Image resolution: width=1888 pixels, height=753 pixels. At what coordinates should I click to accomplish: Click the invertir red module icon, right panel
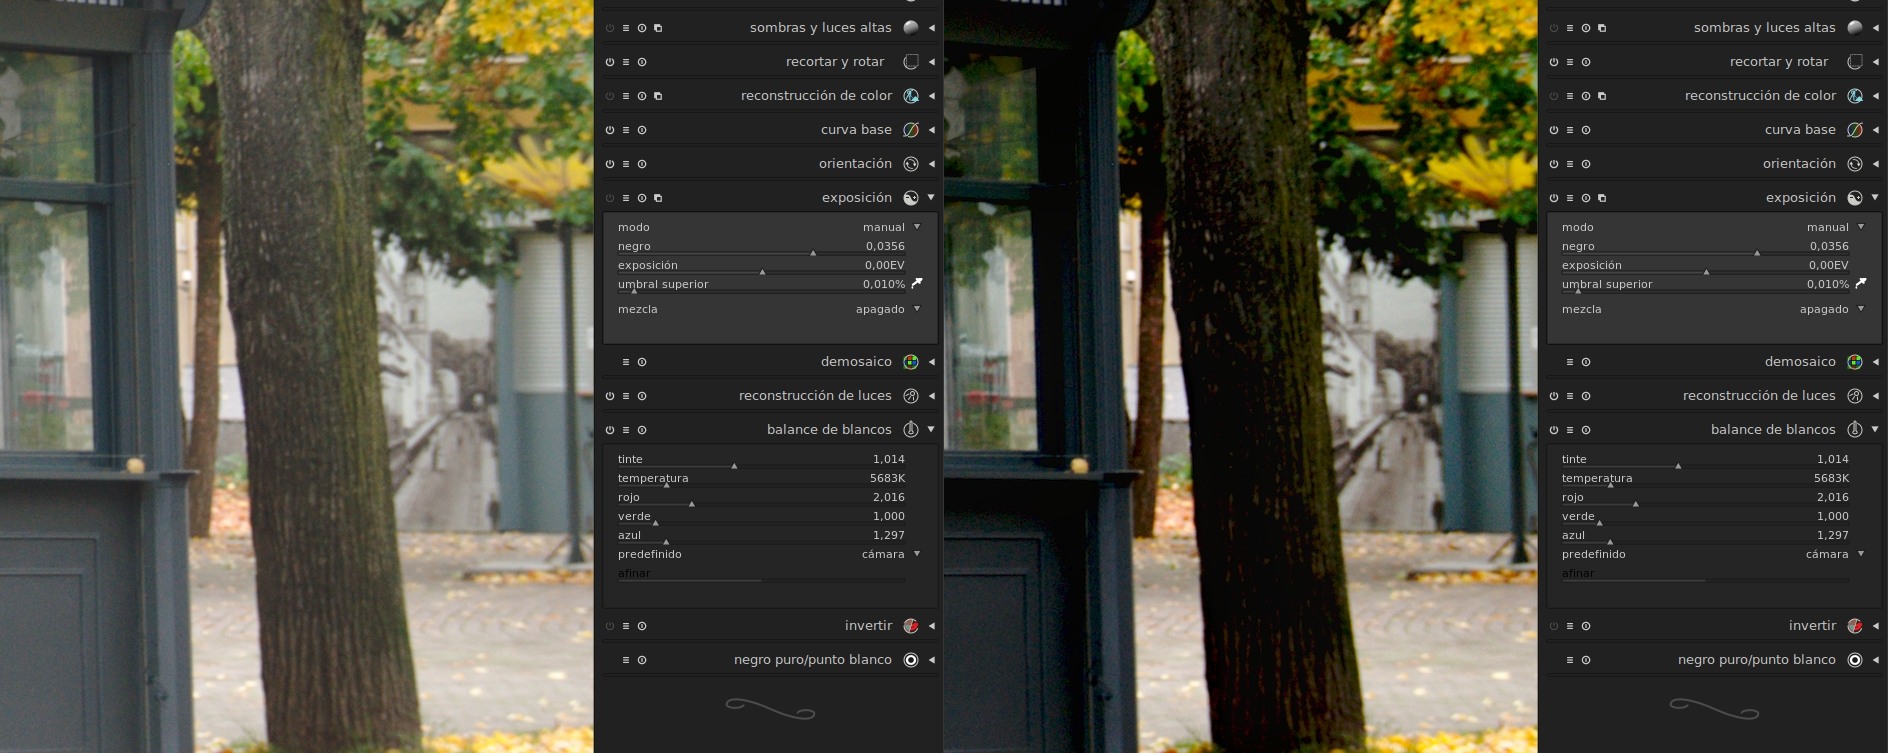1855,626
